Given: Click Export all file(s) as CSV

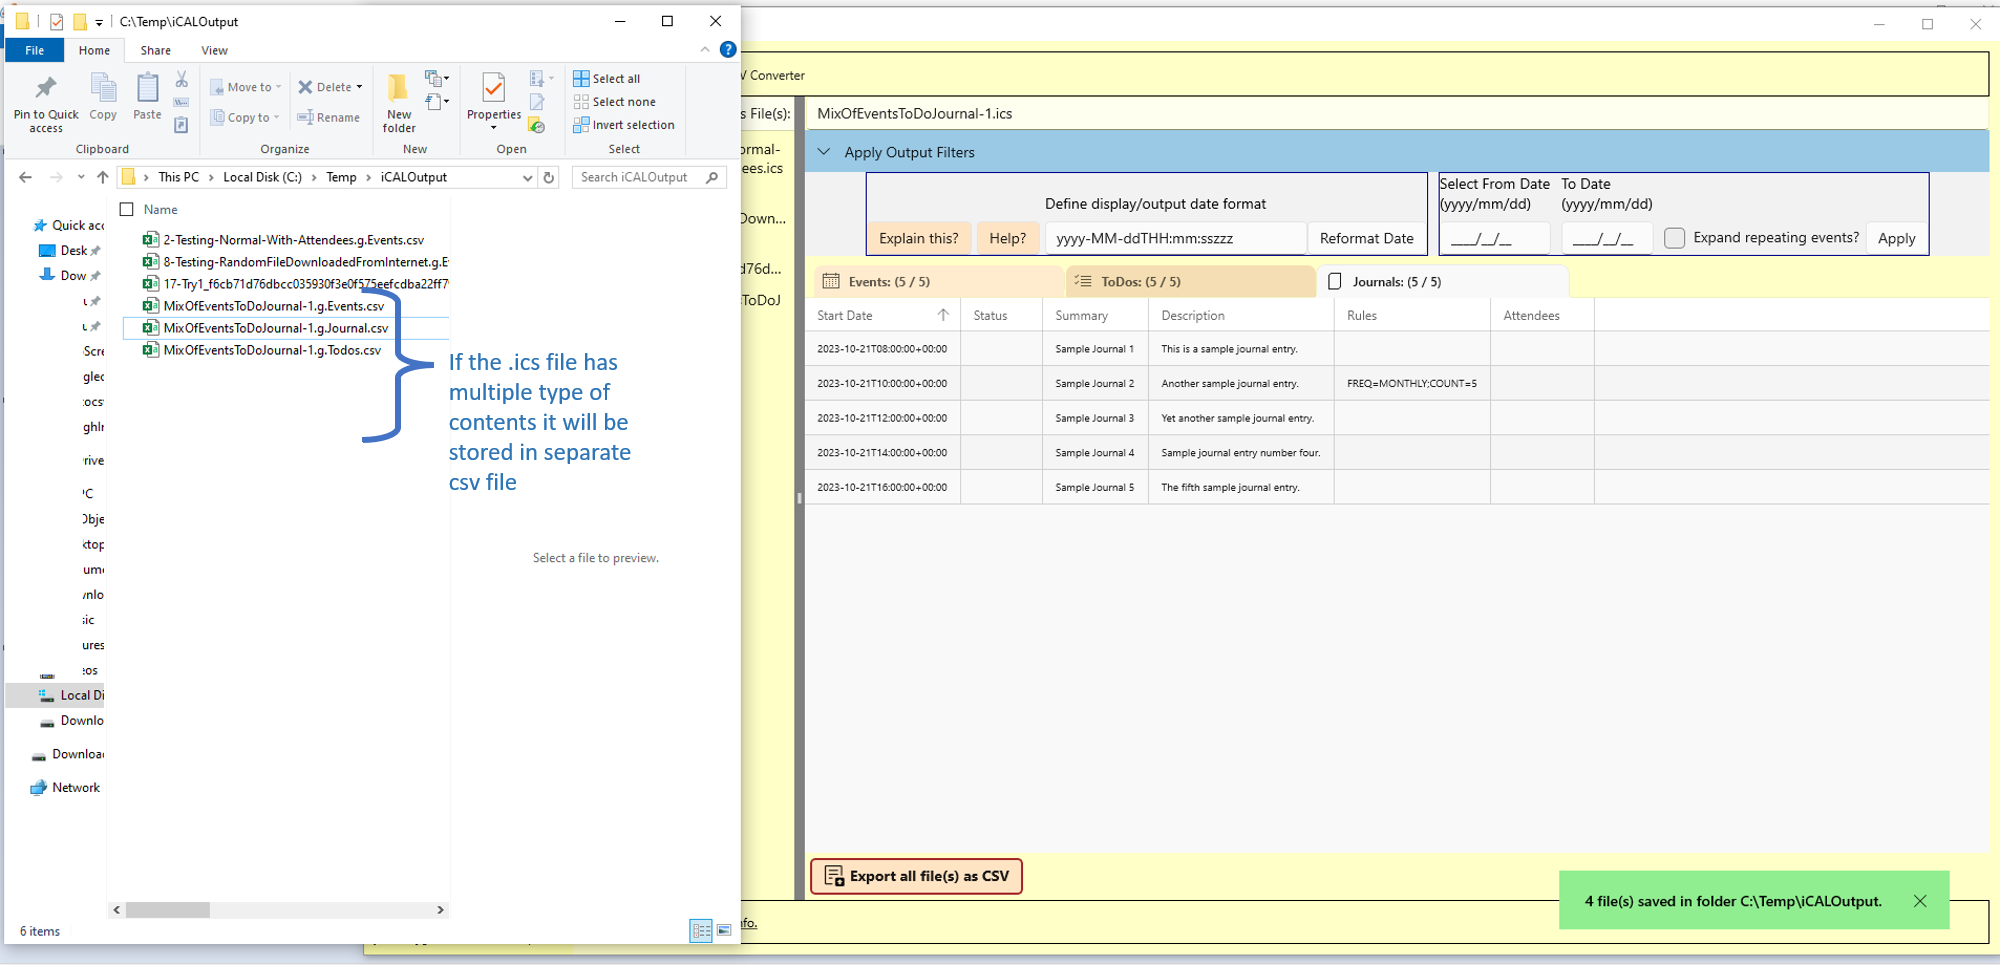Looking at the screenshot, I should click(x=916, y=876).
